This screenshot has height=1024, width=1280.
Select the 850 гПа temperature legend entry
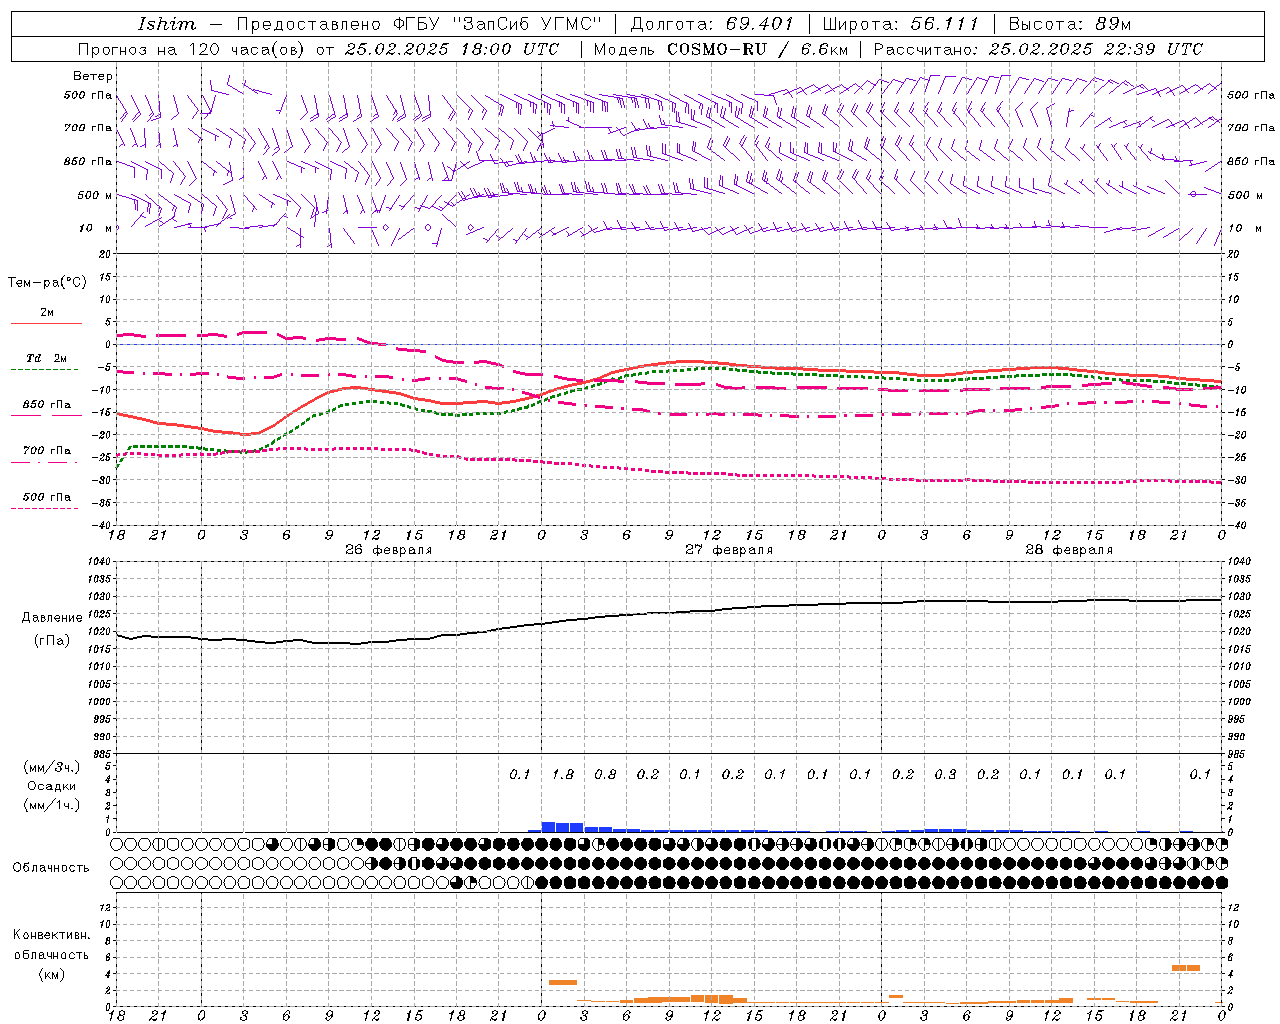(46, 405)
